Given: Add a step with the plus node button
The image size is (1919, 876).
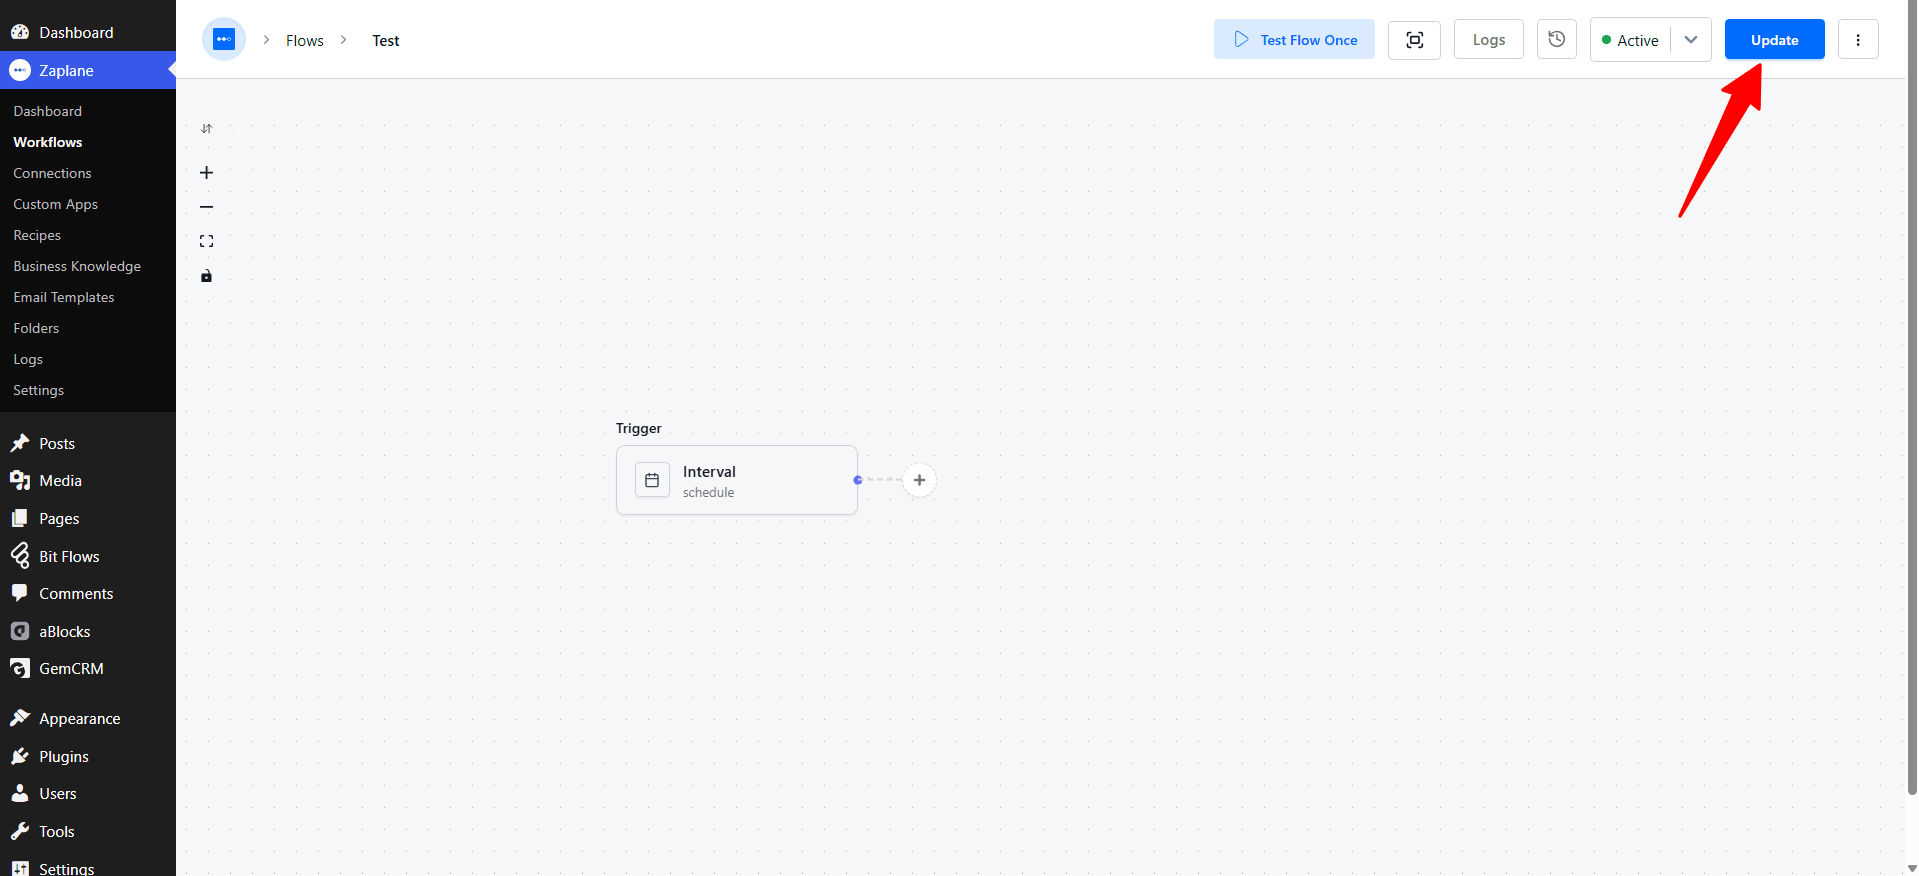Looking at the screenshot, I should click(x=919, y=480).
